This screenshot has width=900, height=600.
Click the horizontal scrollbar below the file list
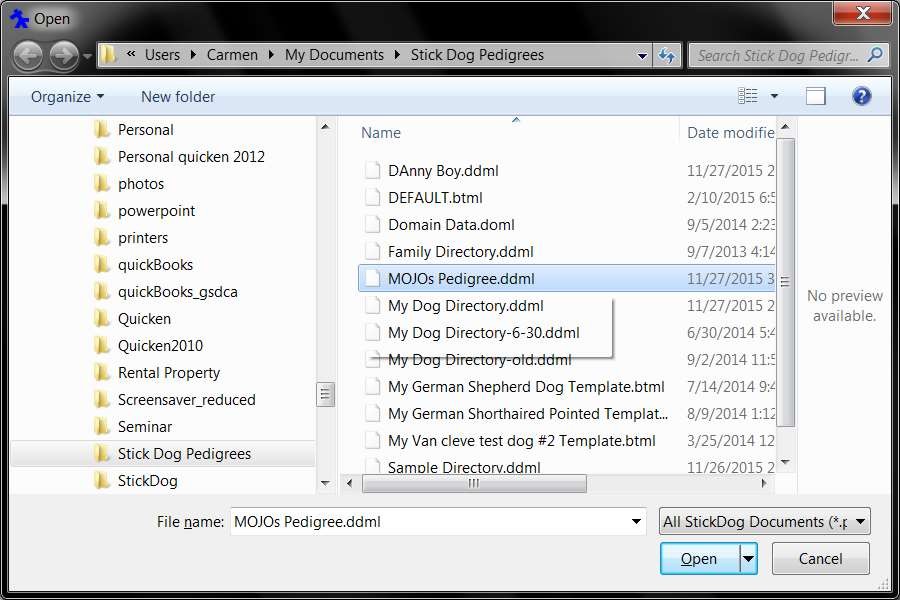tap(475, 484)
